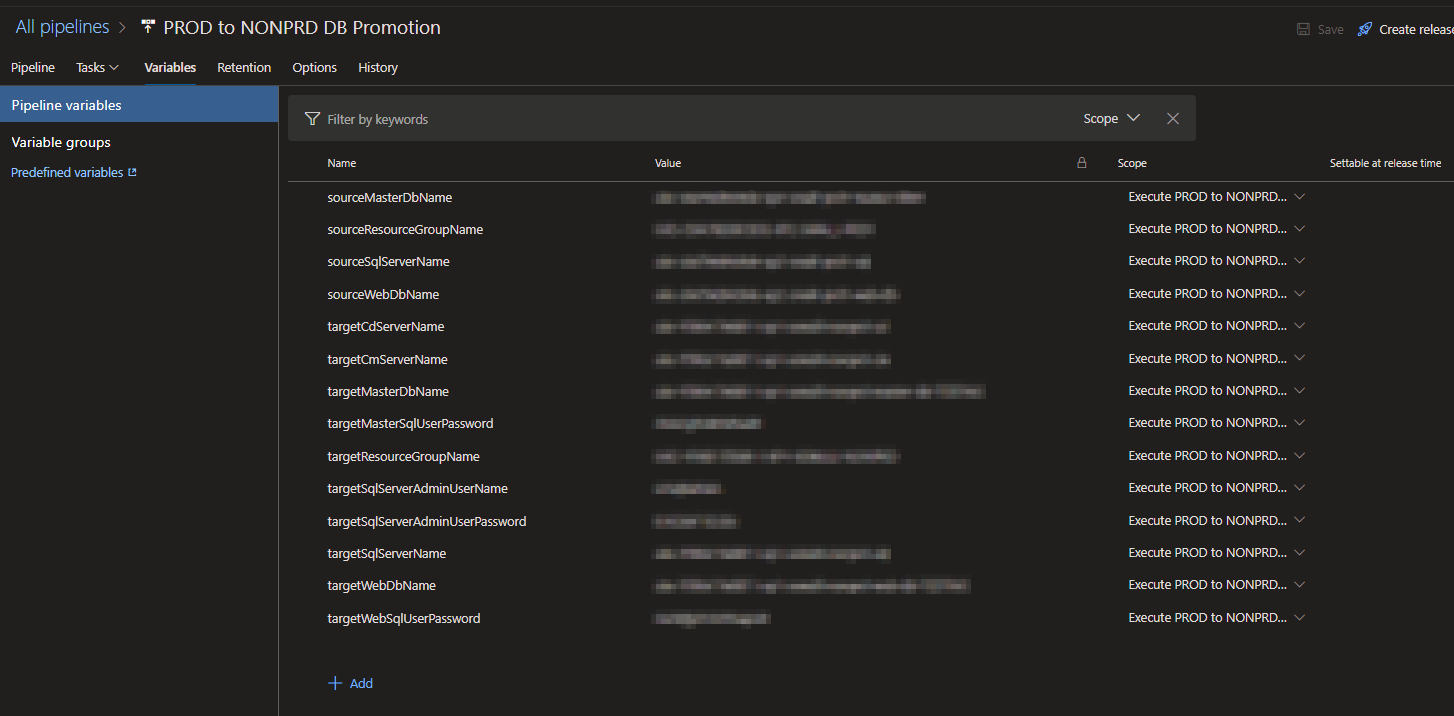Select variable name sourceSqlServerName
The width and height of the screenshot is (1454, 716).
(x=388, y=261)
